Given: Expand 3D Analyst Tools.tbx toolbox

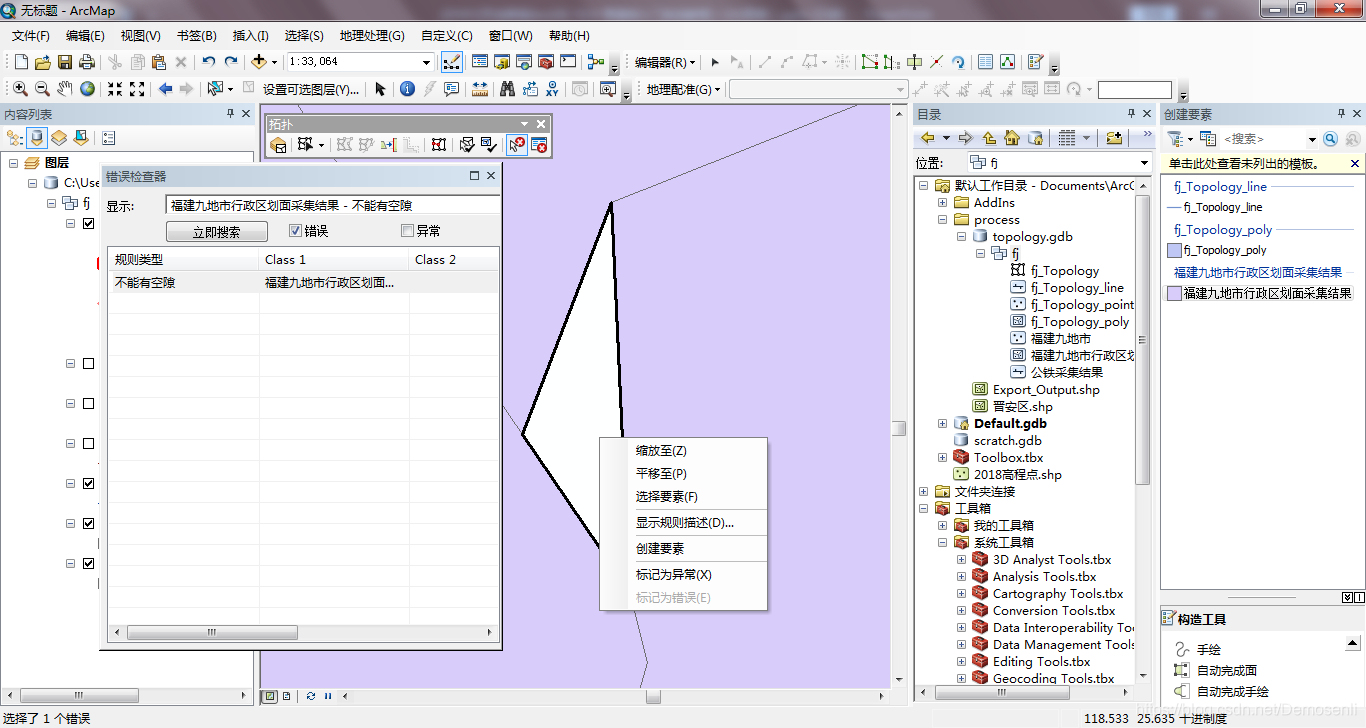Looking at the screenshot, I should [961, 560].
